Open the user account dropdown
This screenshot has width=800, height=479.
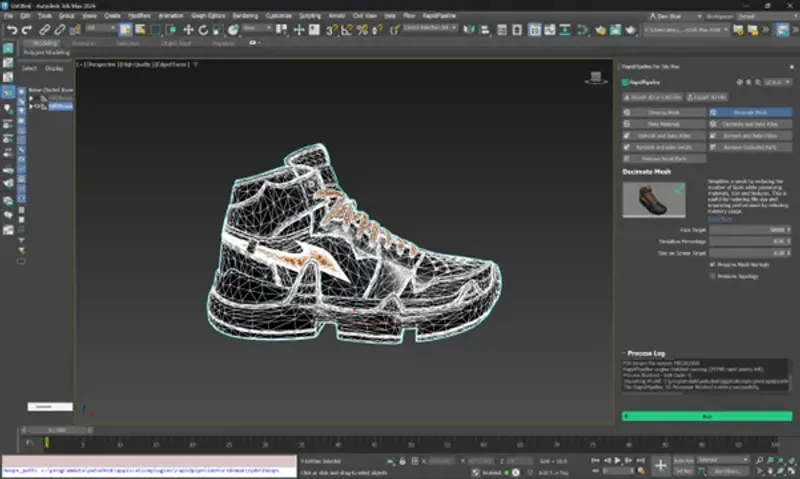pos(676,16)
